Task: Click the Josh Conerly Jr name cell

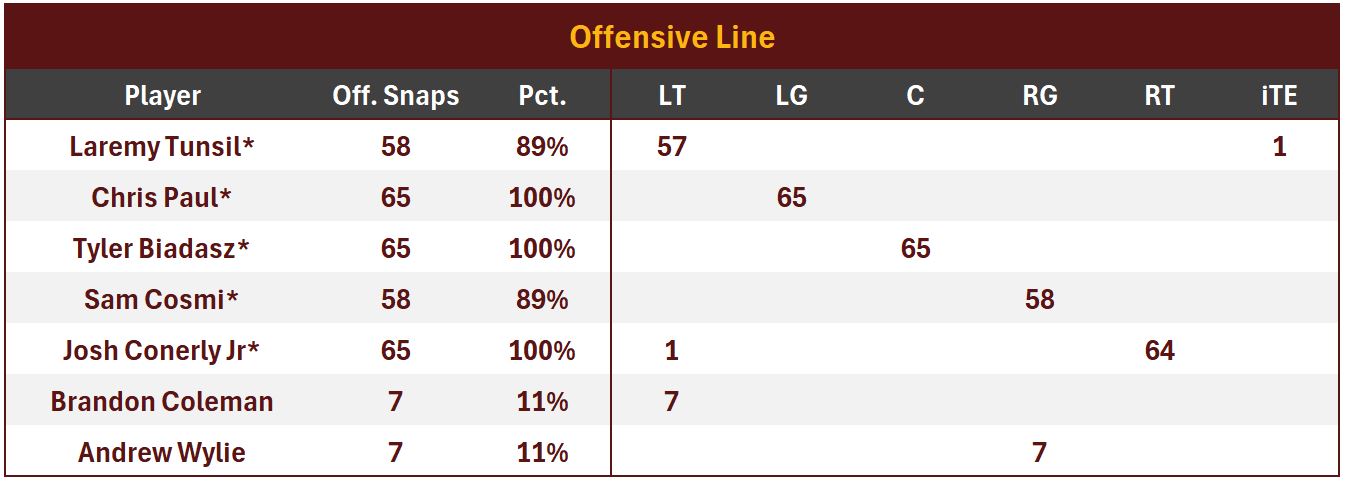Action: [x=162, y=351]
